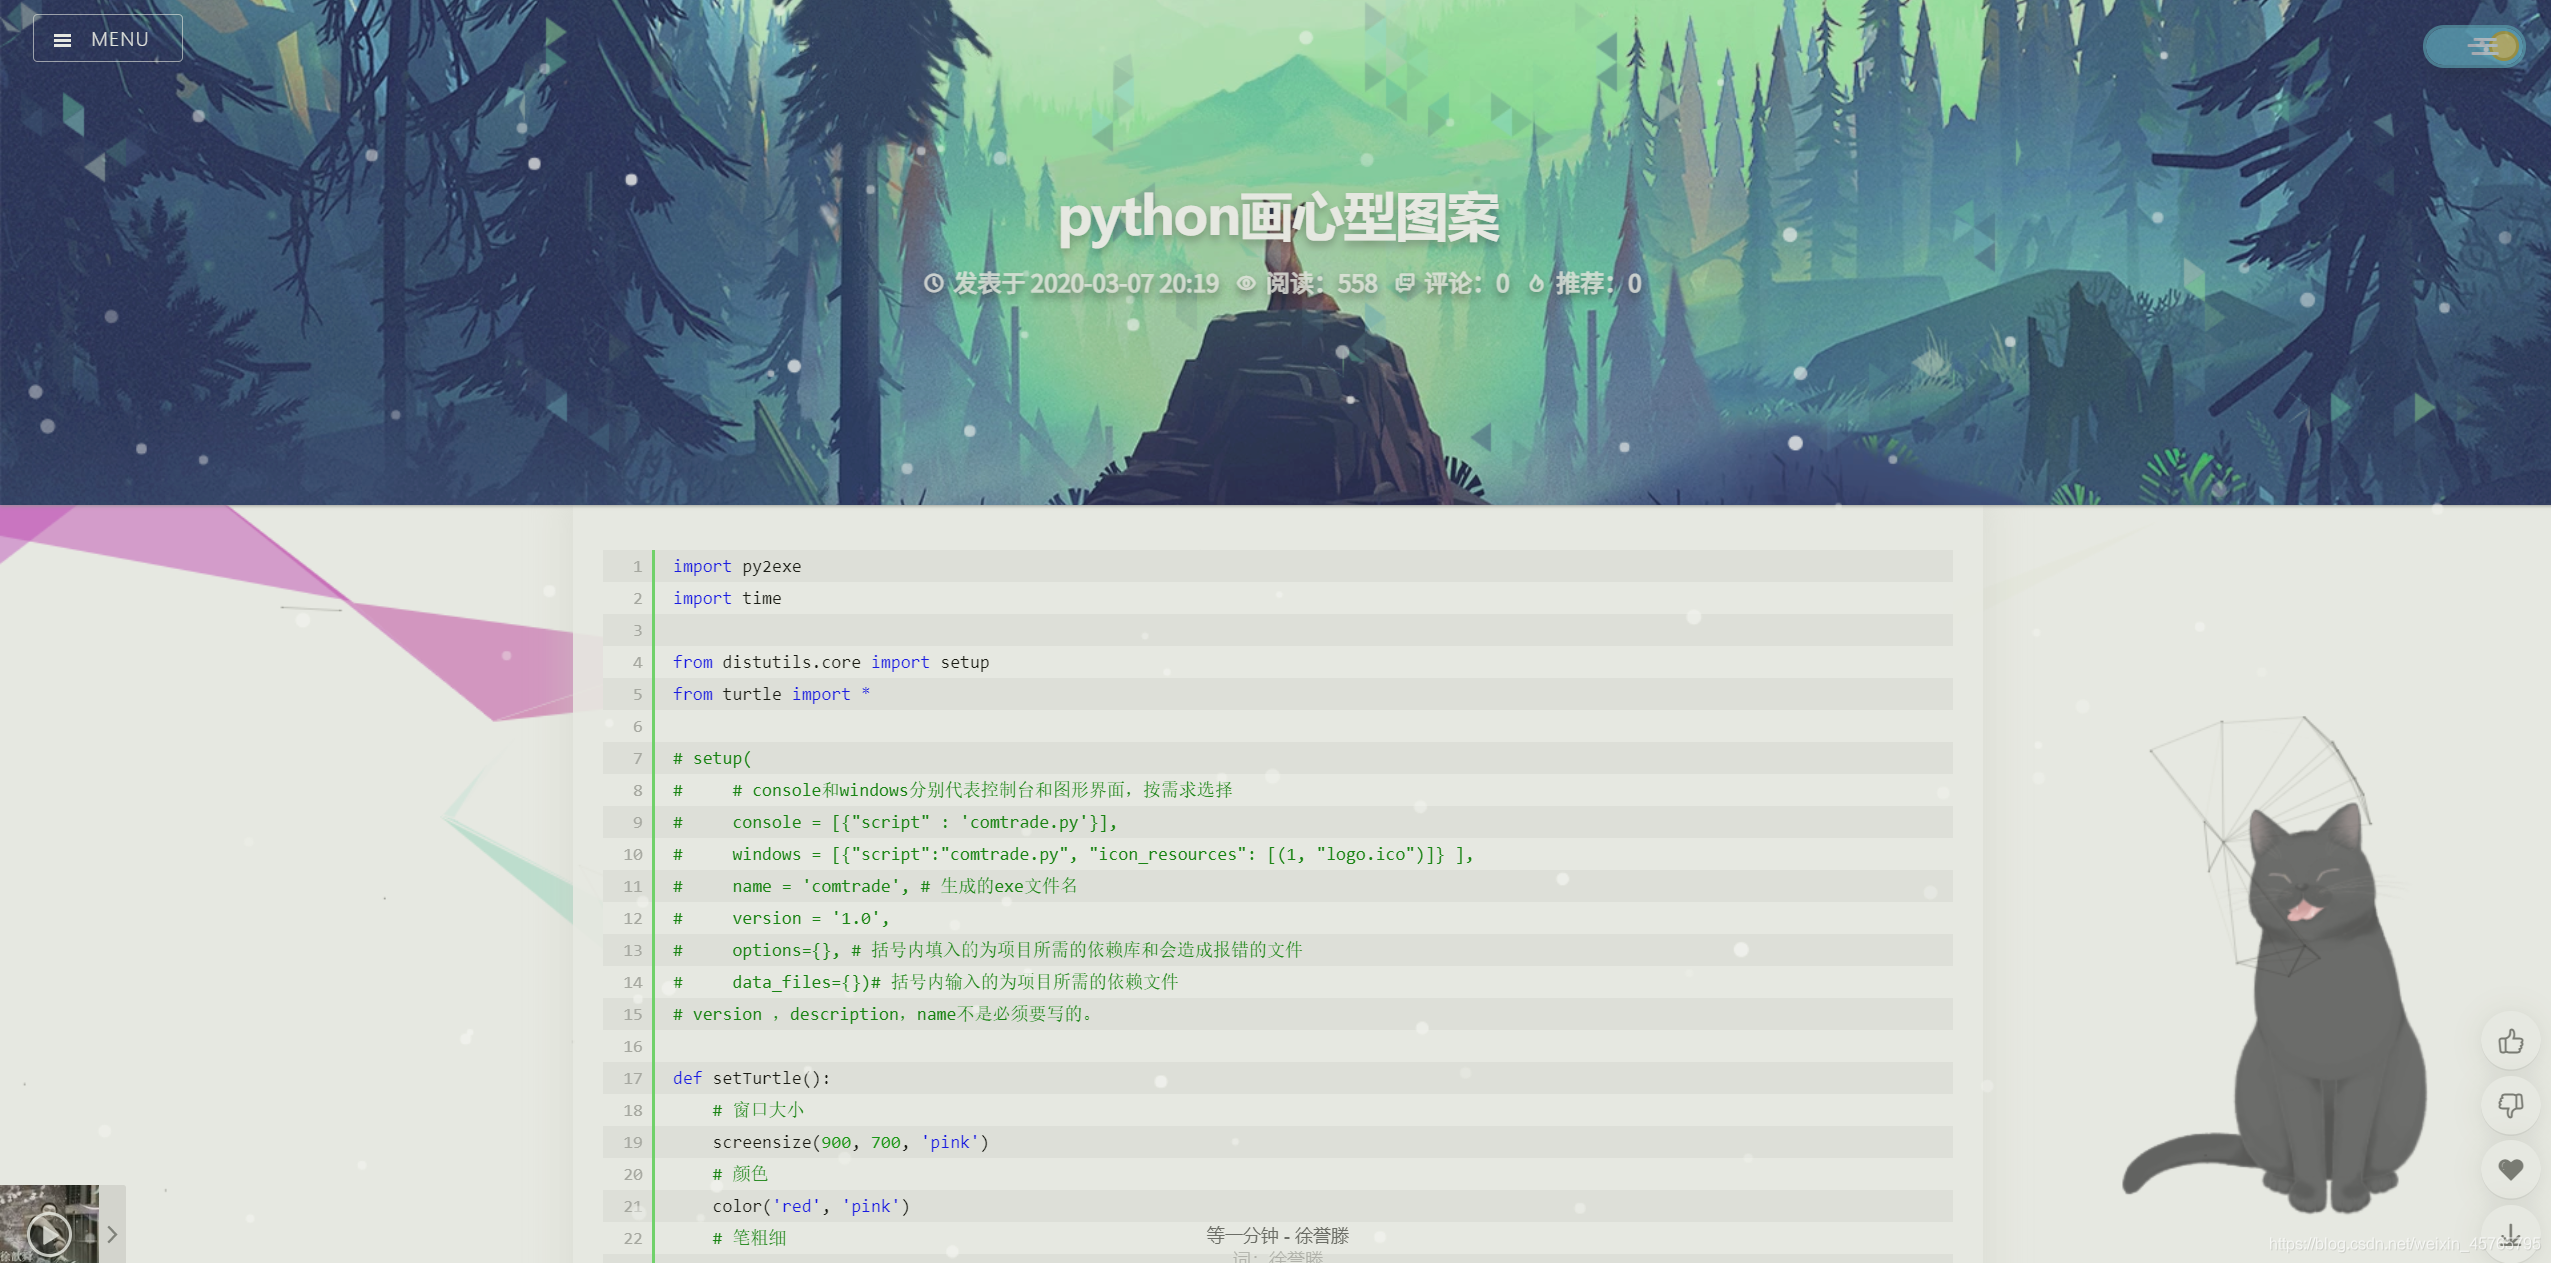Click the hamburger icon in MENU
The image size is (2551, 1263).
click(x=62, y=40)
